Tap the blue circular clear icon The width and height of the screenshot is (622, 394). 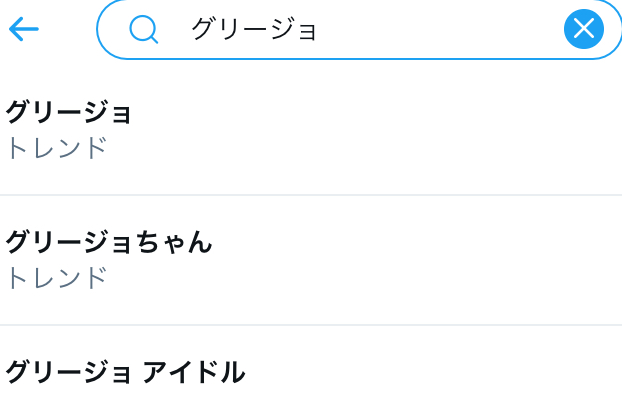pos(584,29)
